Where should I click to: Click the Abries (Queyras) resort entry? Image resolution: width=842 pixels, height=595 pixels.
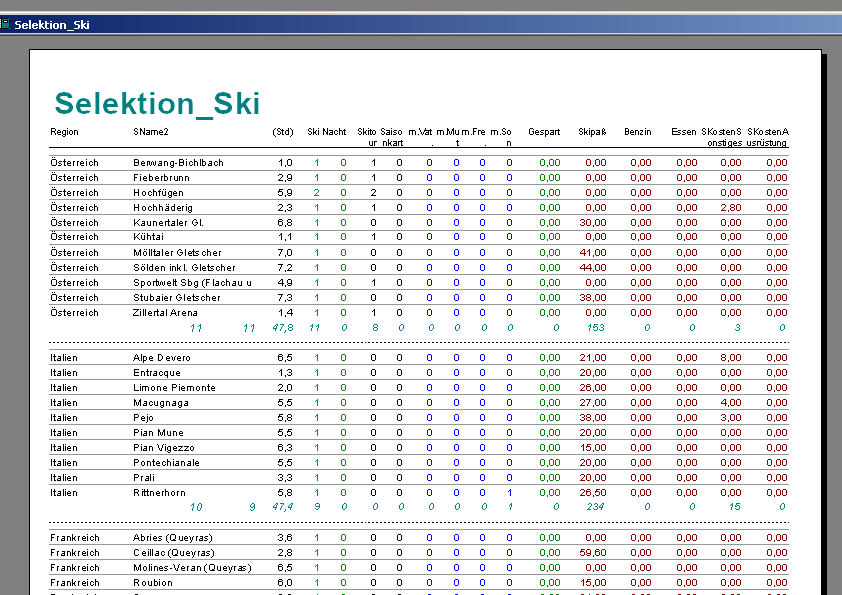[x=171, y=537]
